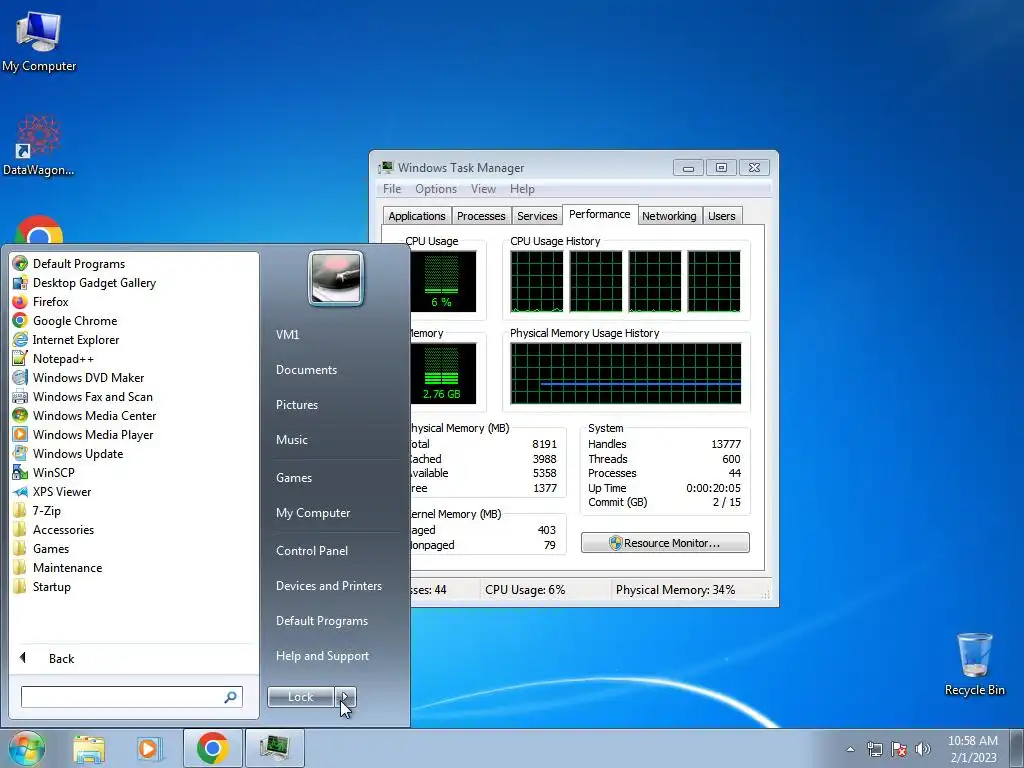Open Games in the right pane

(x=294, y=477)
